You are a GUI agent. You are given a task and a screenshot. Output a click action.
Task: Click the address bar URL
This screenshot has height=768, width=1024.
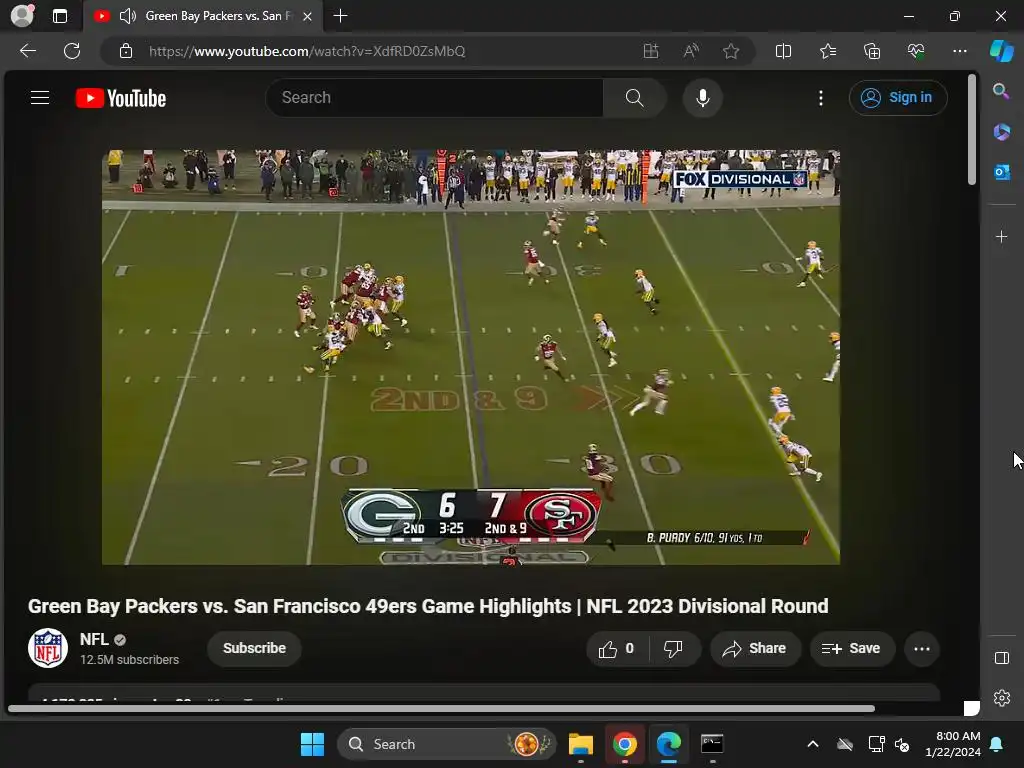[307, 51]
